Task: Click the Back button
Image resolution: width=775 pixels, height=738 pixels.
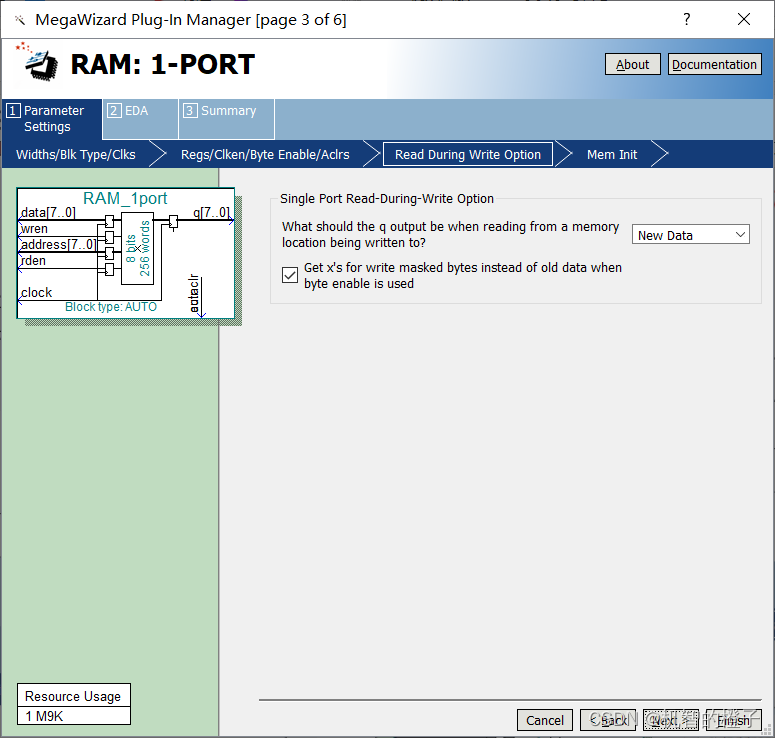Action: (x=608, y=720)
